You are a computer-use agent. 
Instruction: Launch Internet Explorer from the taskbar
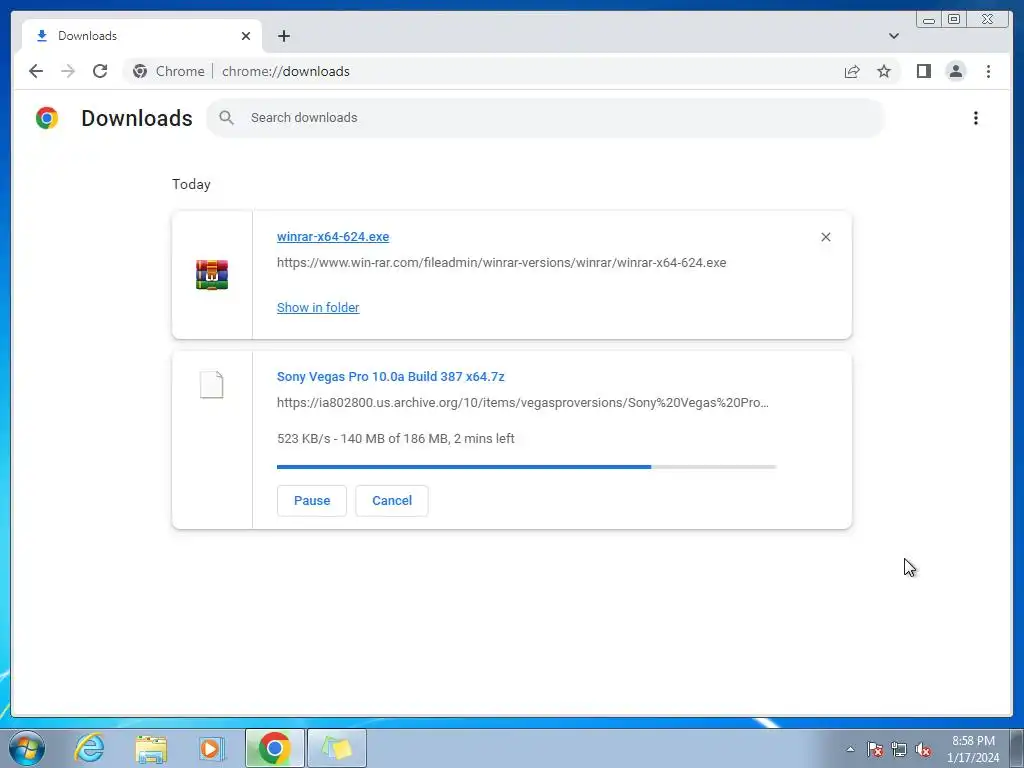89,748
